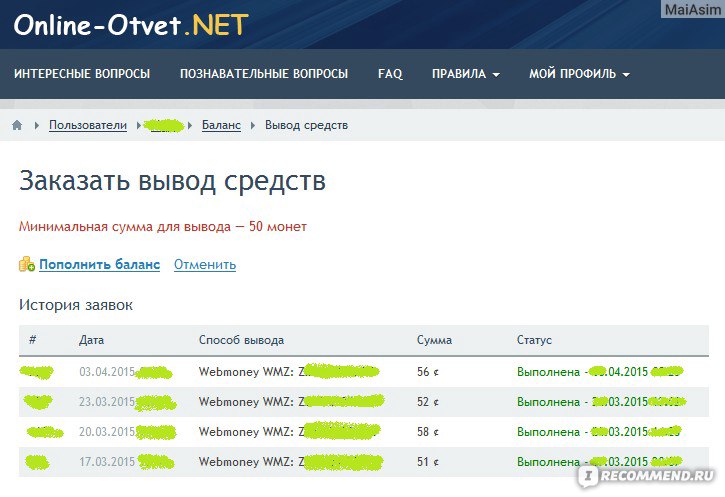The image size is (725, 497).
Task: Click the coins icon beside Пополнить баланс
Action: [x=27, y=264]
